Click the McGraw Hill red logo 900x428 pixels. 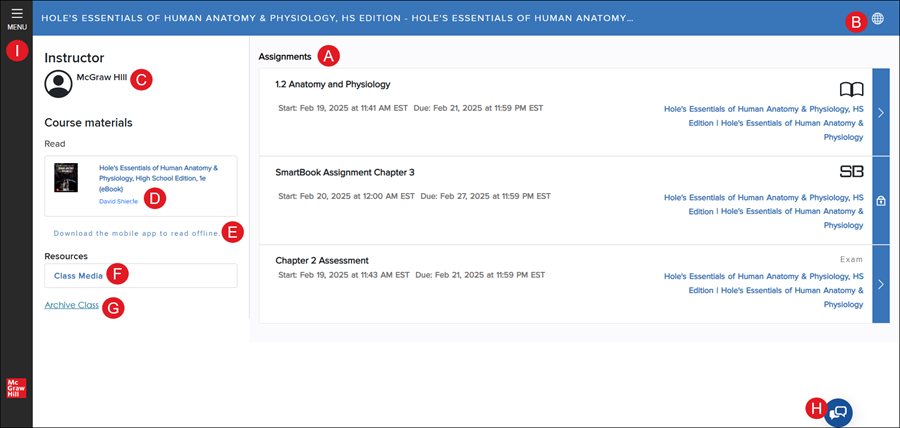(x=16, y=389)
